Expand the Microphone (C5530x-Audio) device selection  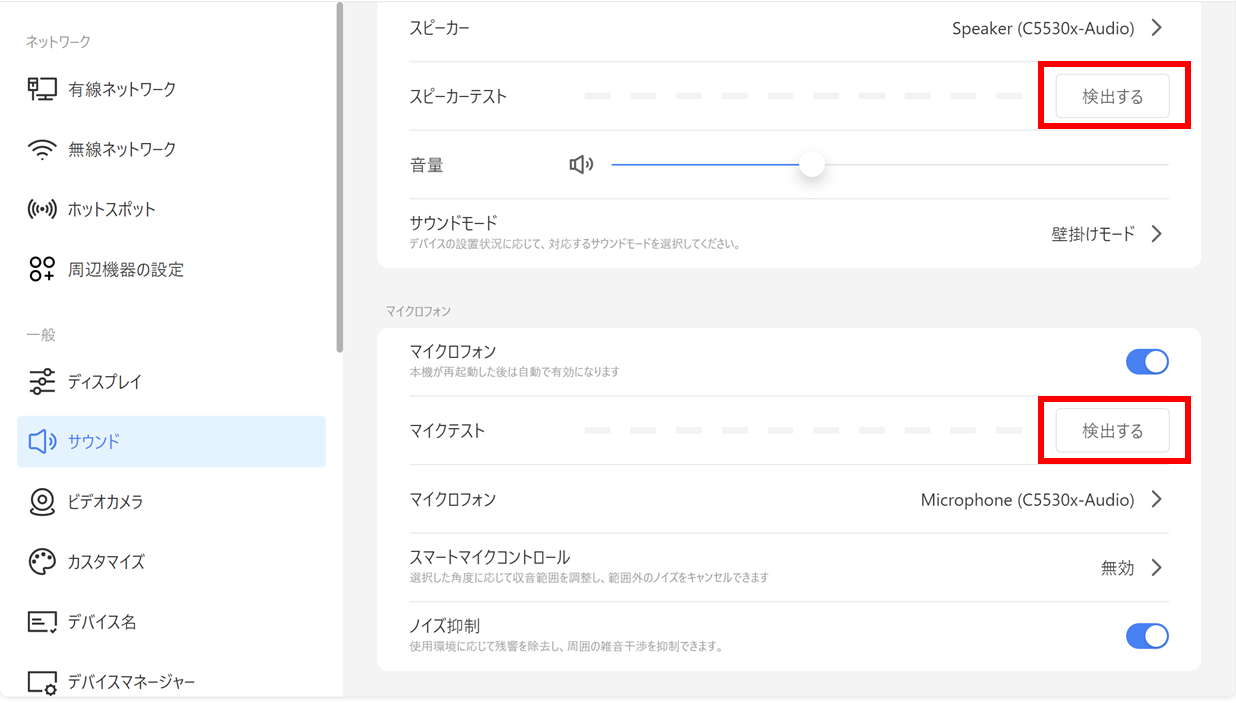click(x=1157, y=499)
